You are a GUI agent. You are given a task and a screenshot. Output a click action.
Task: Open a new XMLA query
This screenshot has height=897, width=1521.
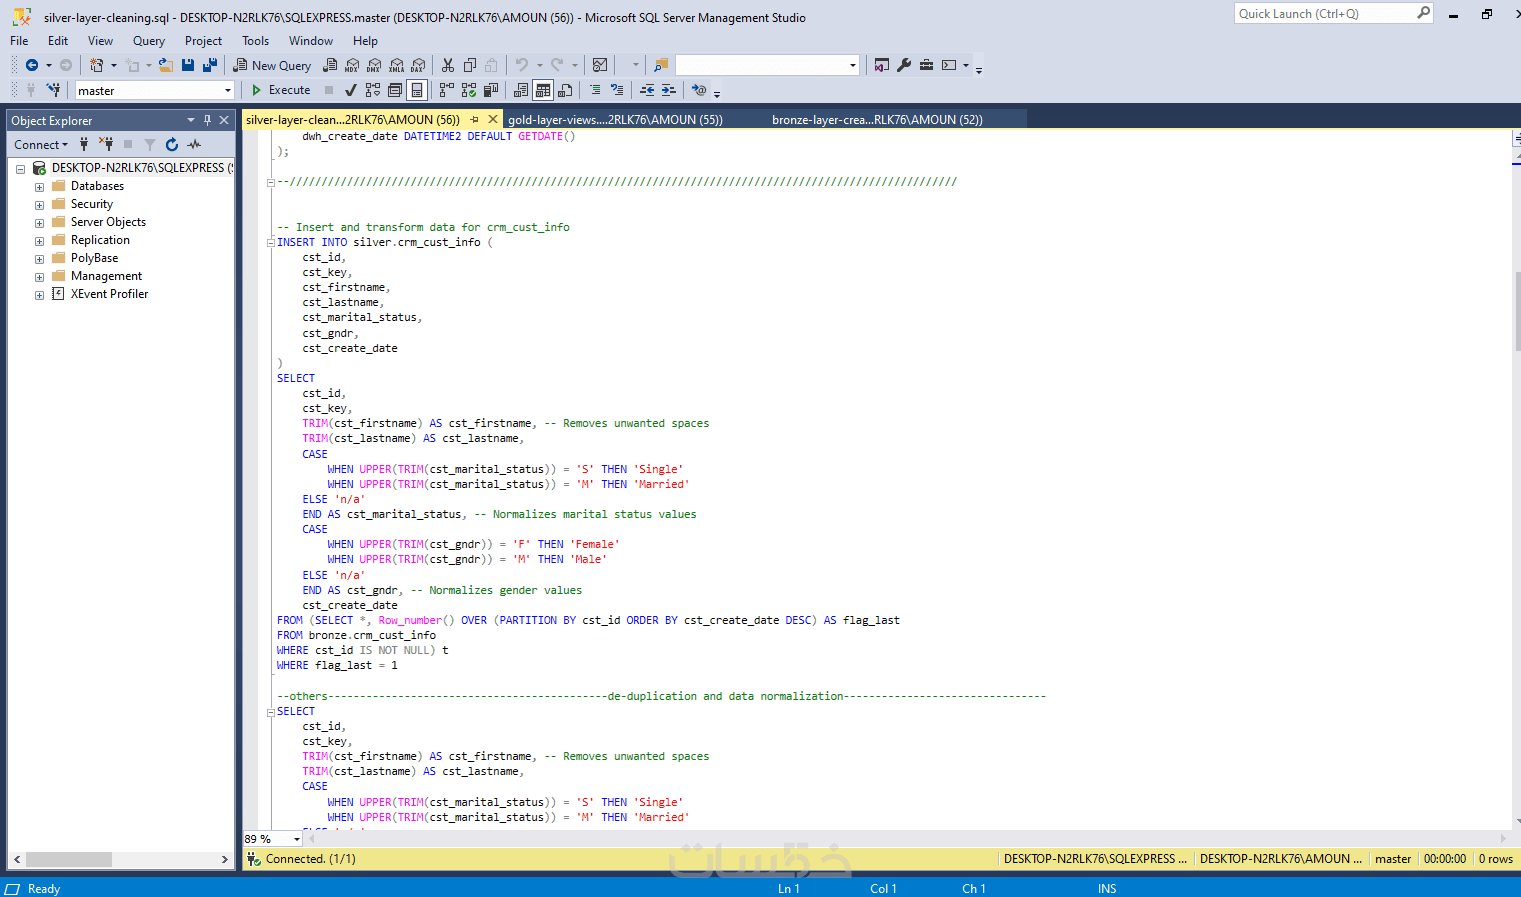click(x=397, y=65)
